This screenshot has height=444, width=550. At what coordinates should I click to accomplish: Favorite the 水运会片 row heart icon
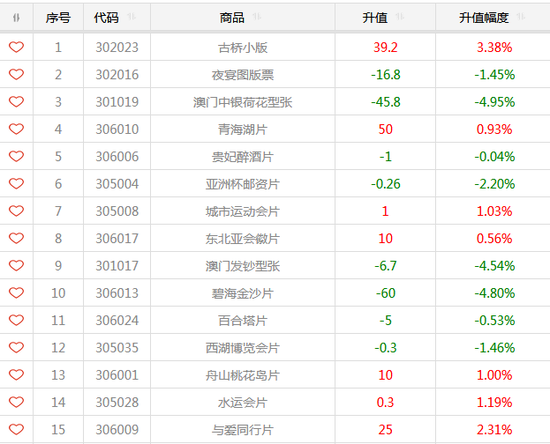[16, 402]
